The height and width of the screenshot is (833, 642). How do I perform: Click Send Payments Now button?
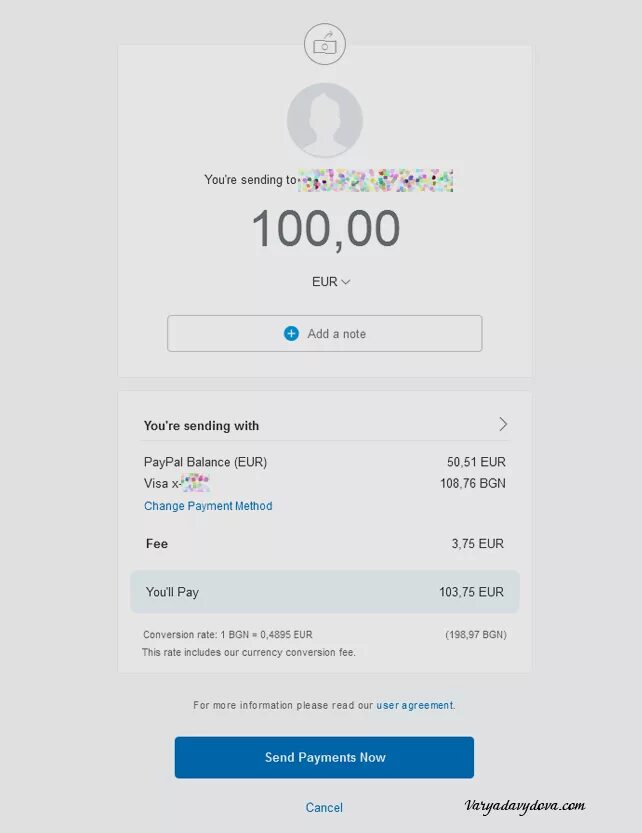(x=324, y=758)
